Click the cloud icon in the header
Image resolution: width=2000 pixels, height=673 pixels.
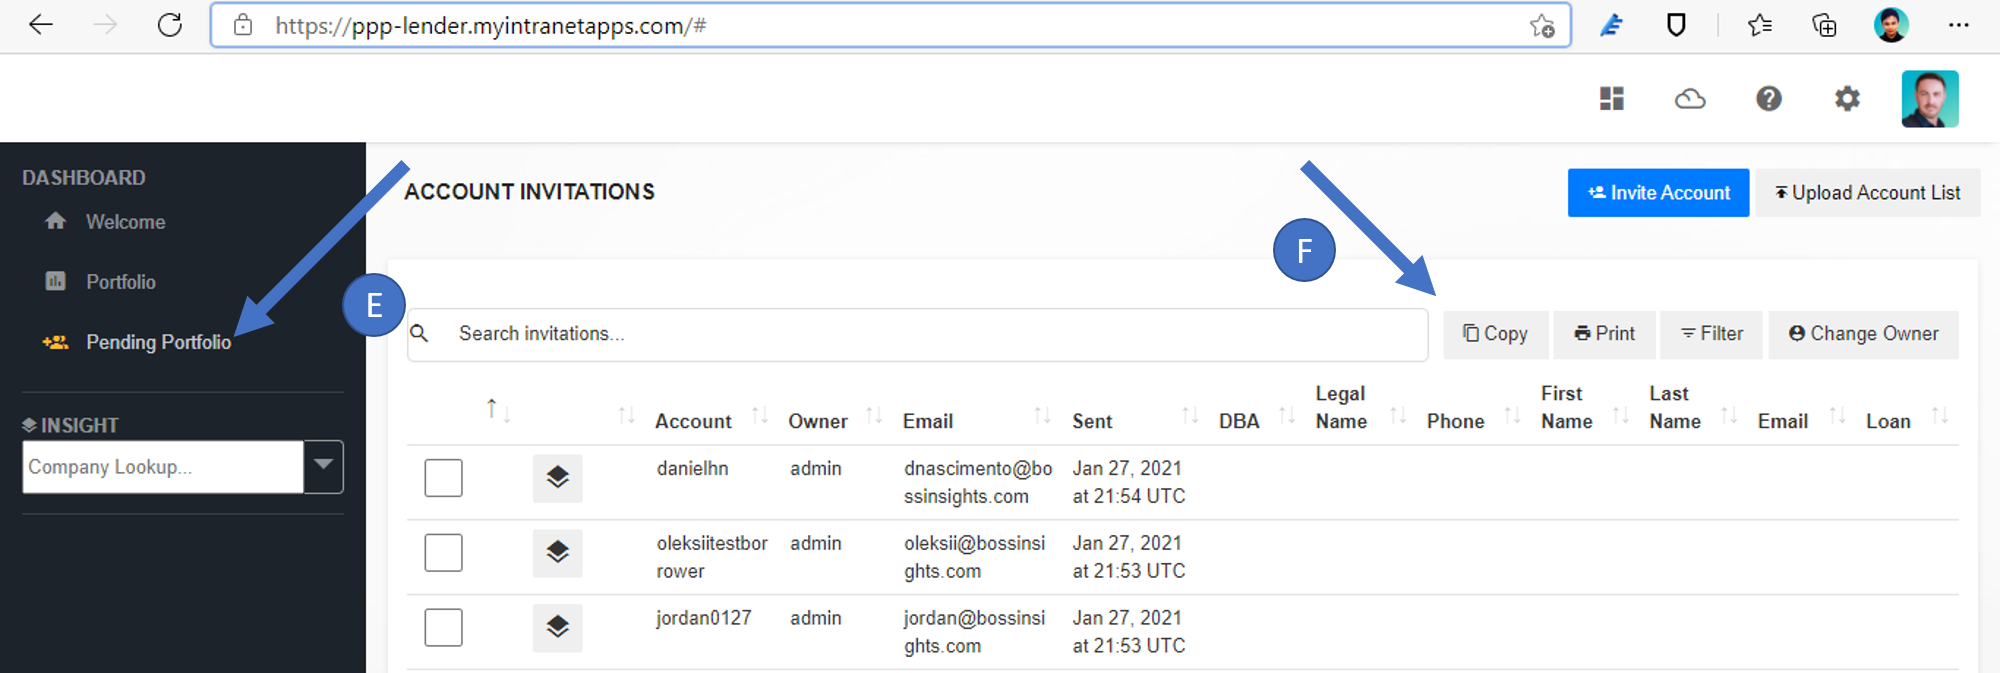(x=1689, y=98)
